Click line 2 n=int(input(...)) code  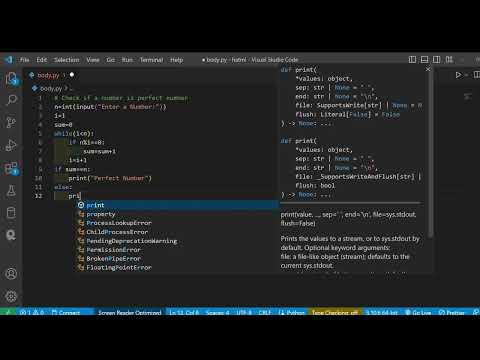tap(110, 107)
